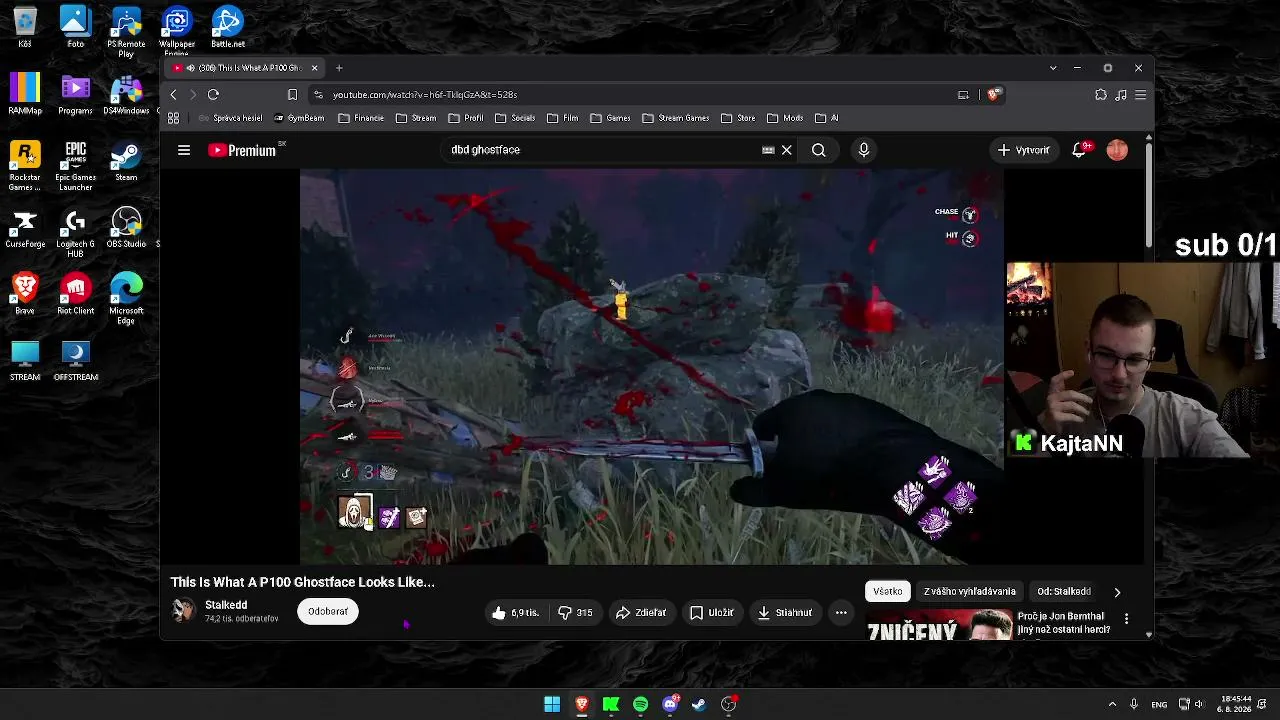1280x720 pixels.
Task: Open the YouTube account avatar menu
Action: point(1117,150)
